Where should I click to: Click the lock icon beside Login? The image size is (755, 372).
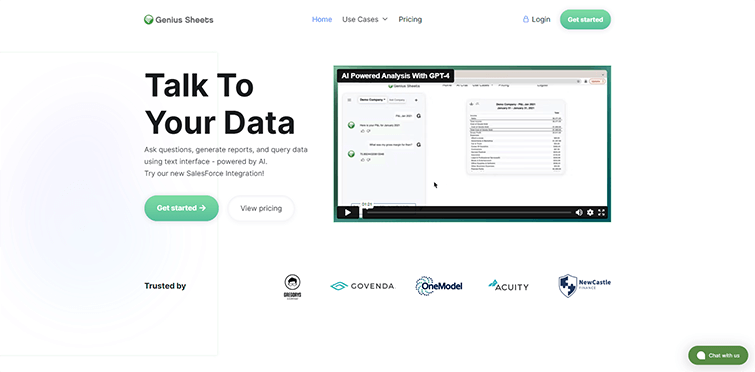point(526,19)
